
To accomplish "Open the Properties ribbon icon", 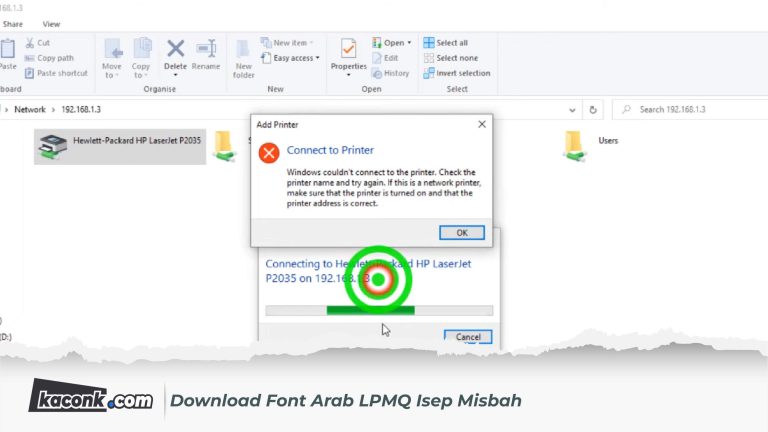I will 348,48.
